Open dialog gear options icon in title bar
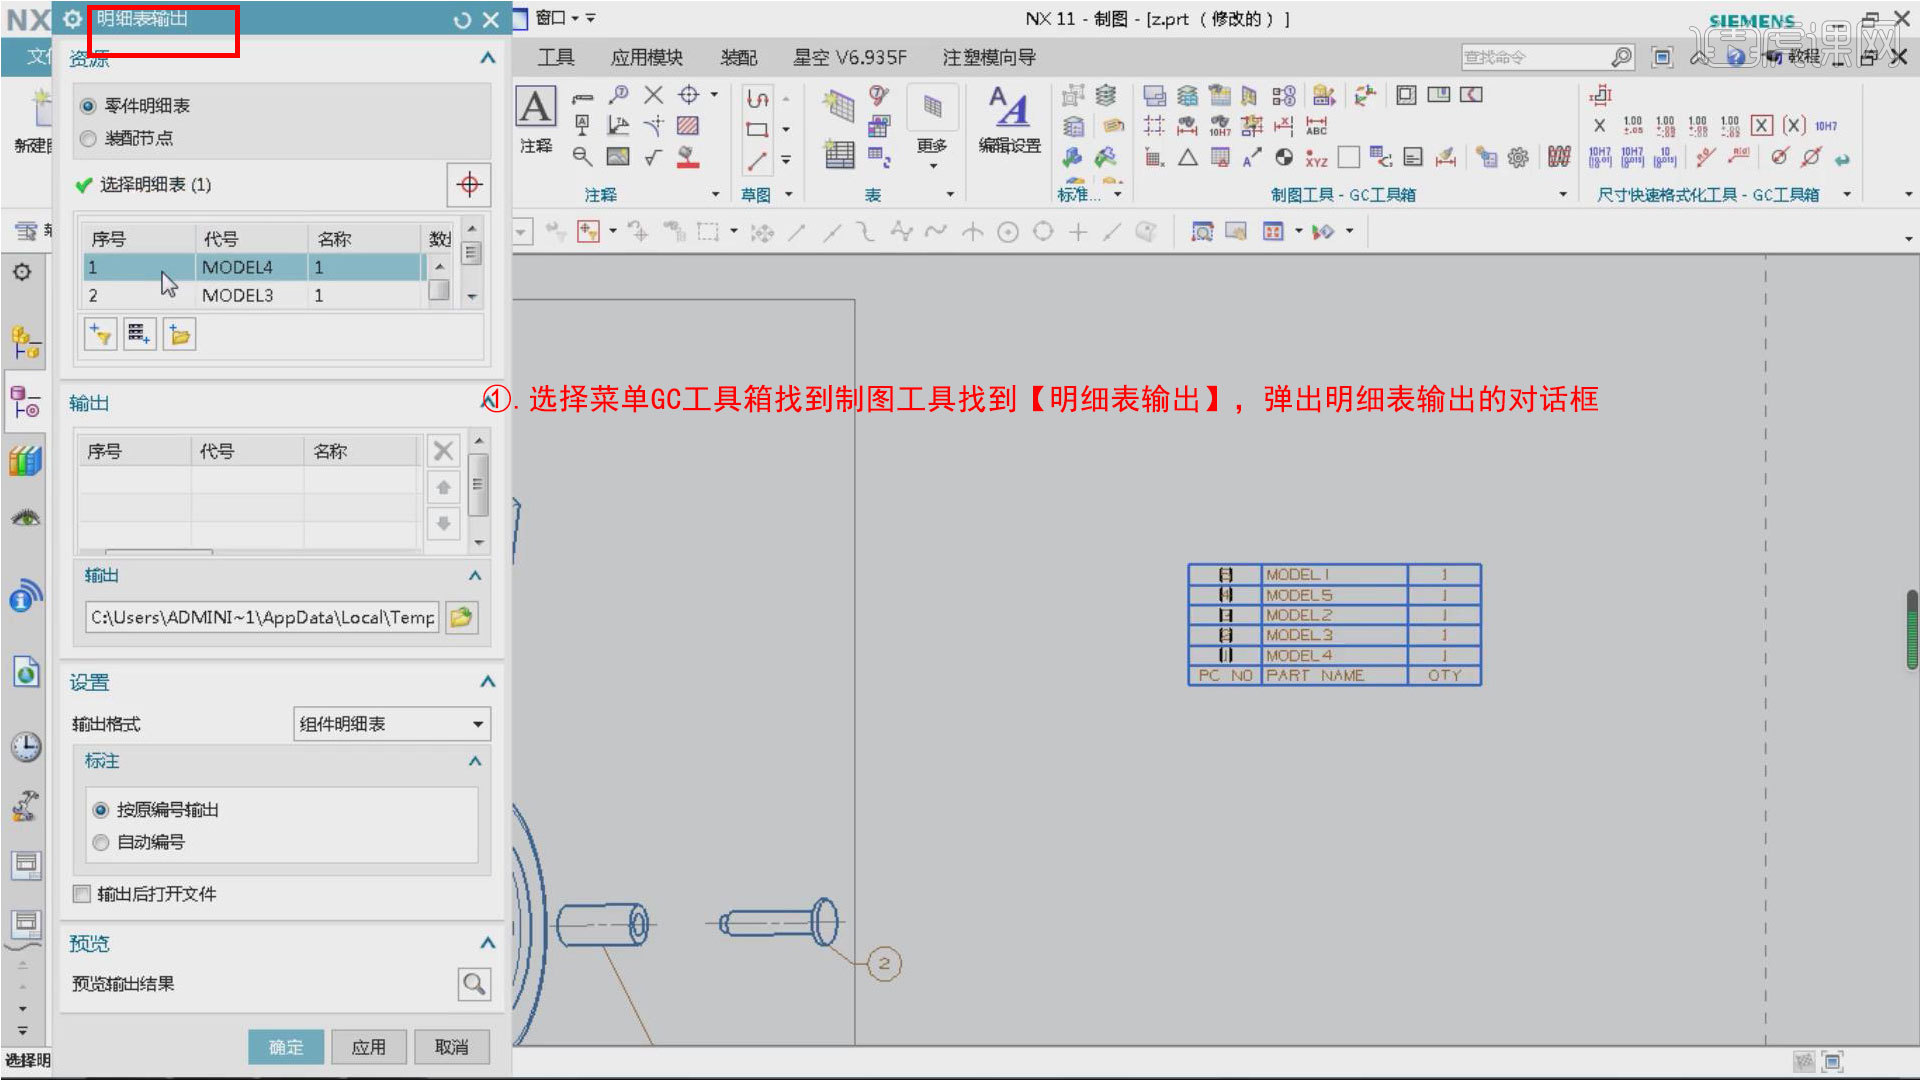The height and width of the screenshot is (1080, 1920). pyautogui.click(x=73, y=19)
